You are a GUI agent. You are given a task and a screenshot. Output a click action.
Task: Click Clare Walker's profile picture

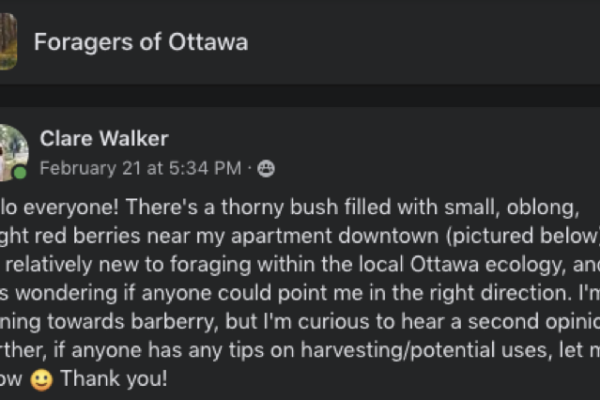point(12,152)
